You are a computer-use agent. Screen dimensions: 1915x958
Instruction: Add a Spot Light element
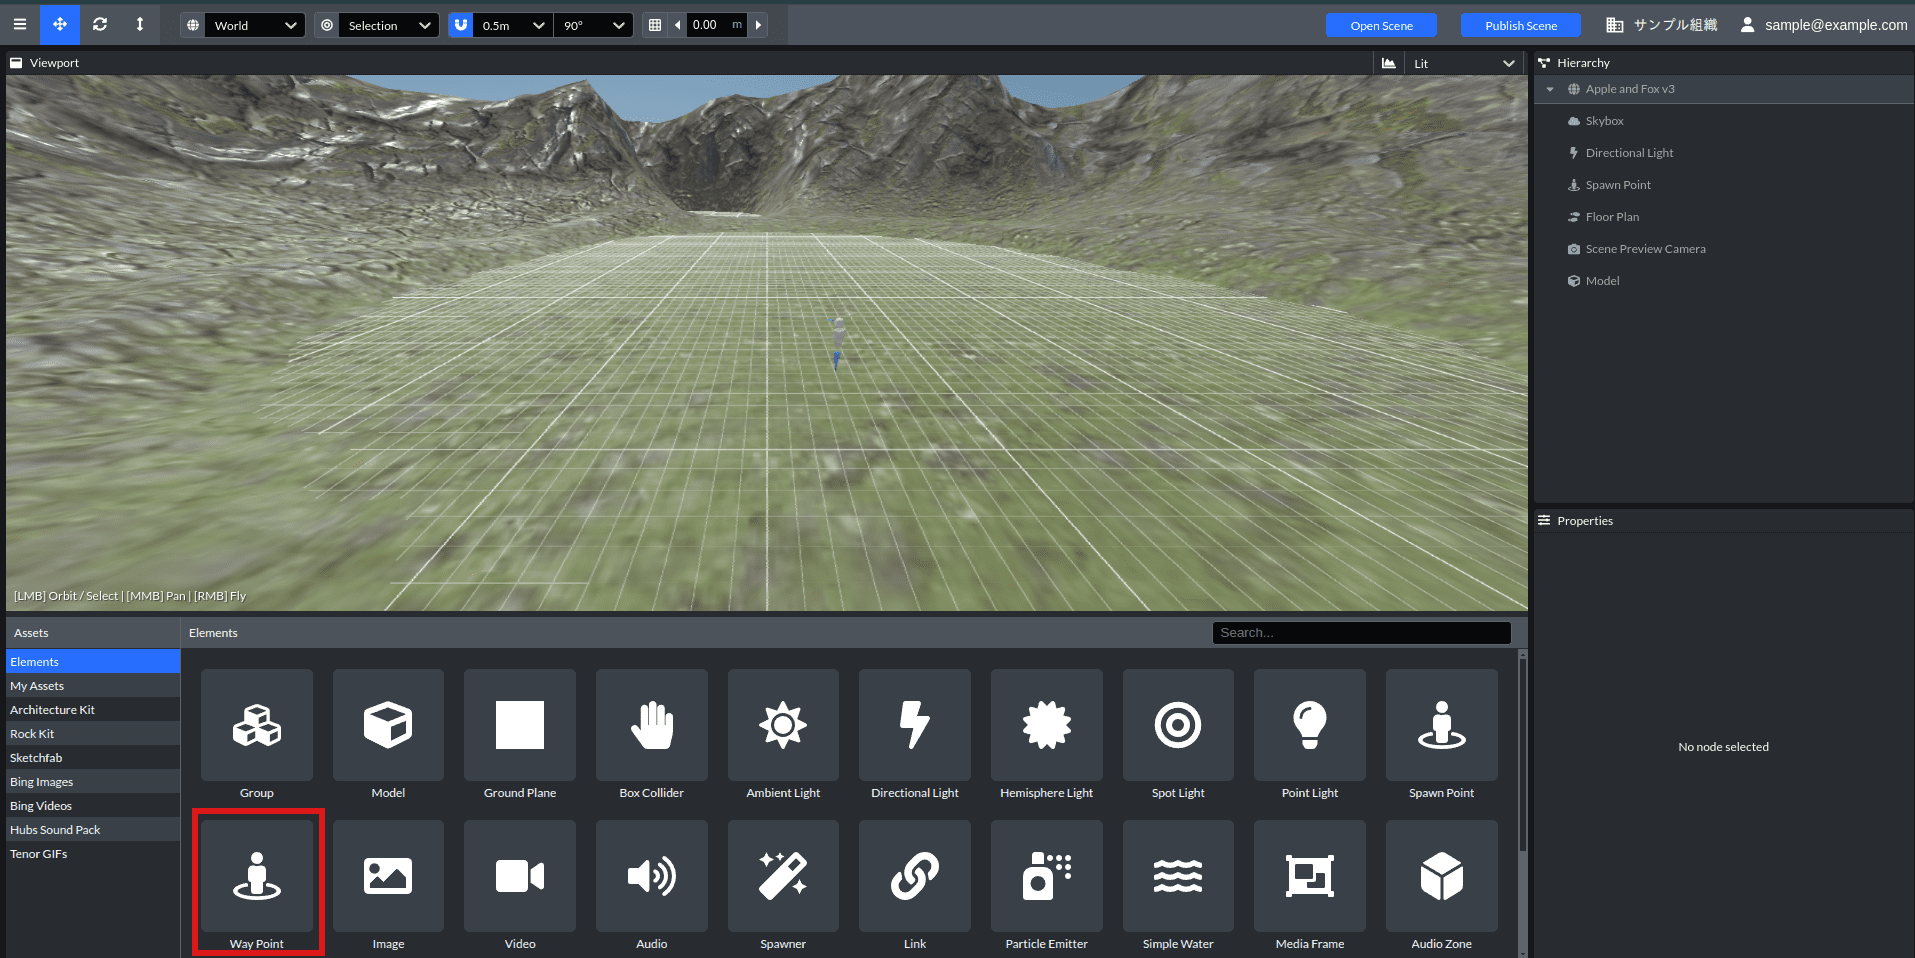(1178, 726)
